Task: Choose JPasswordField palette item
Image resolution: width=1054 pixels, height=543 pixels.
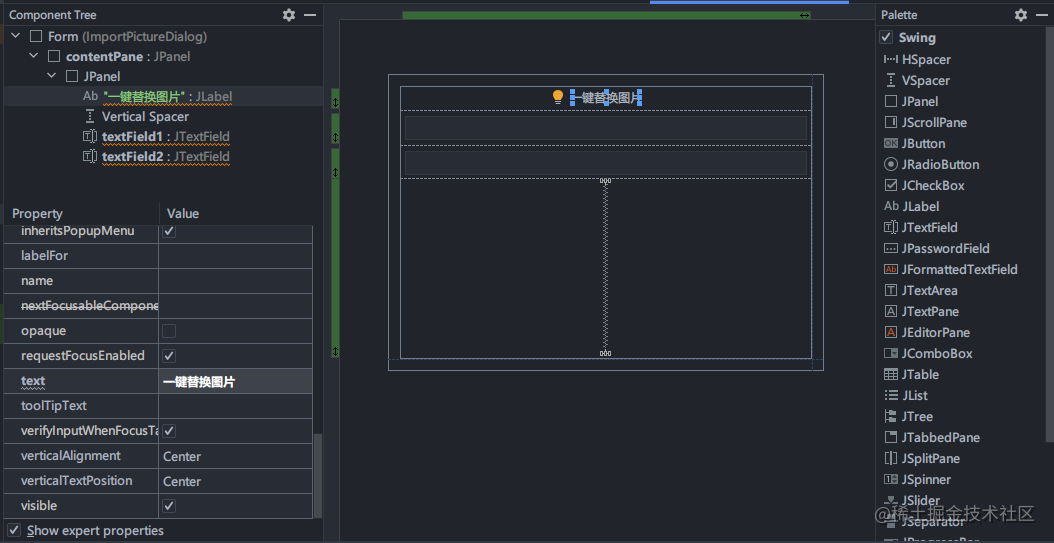Action: (936, 249)
